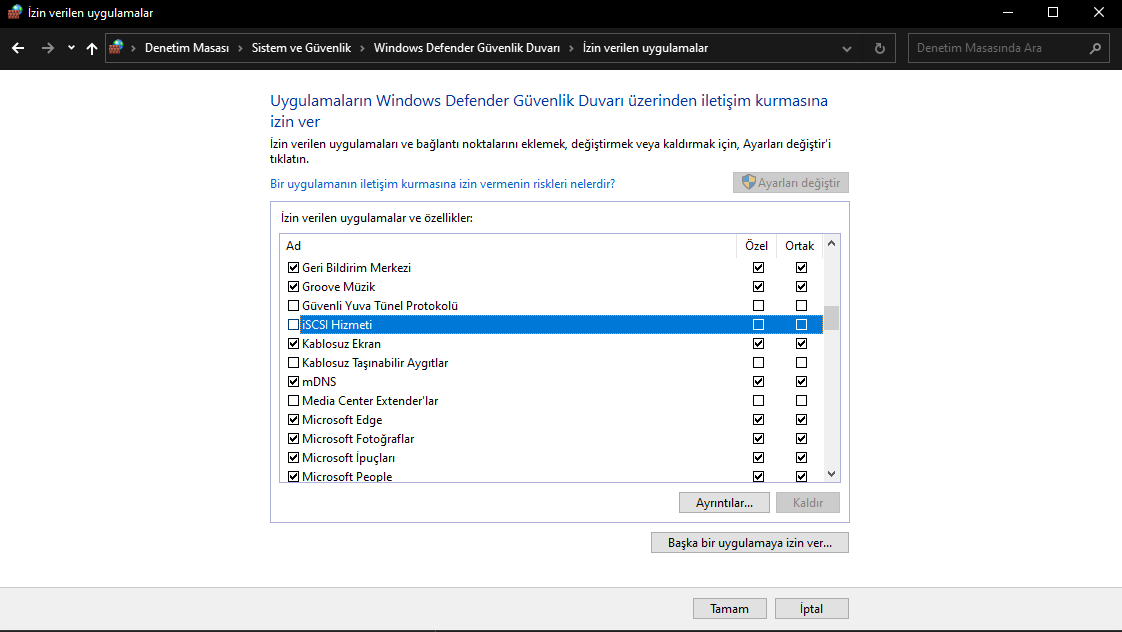
Task: Toggle Groove Müzik name checkbox
Action: click(x=293, y=286)
